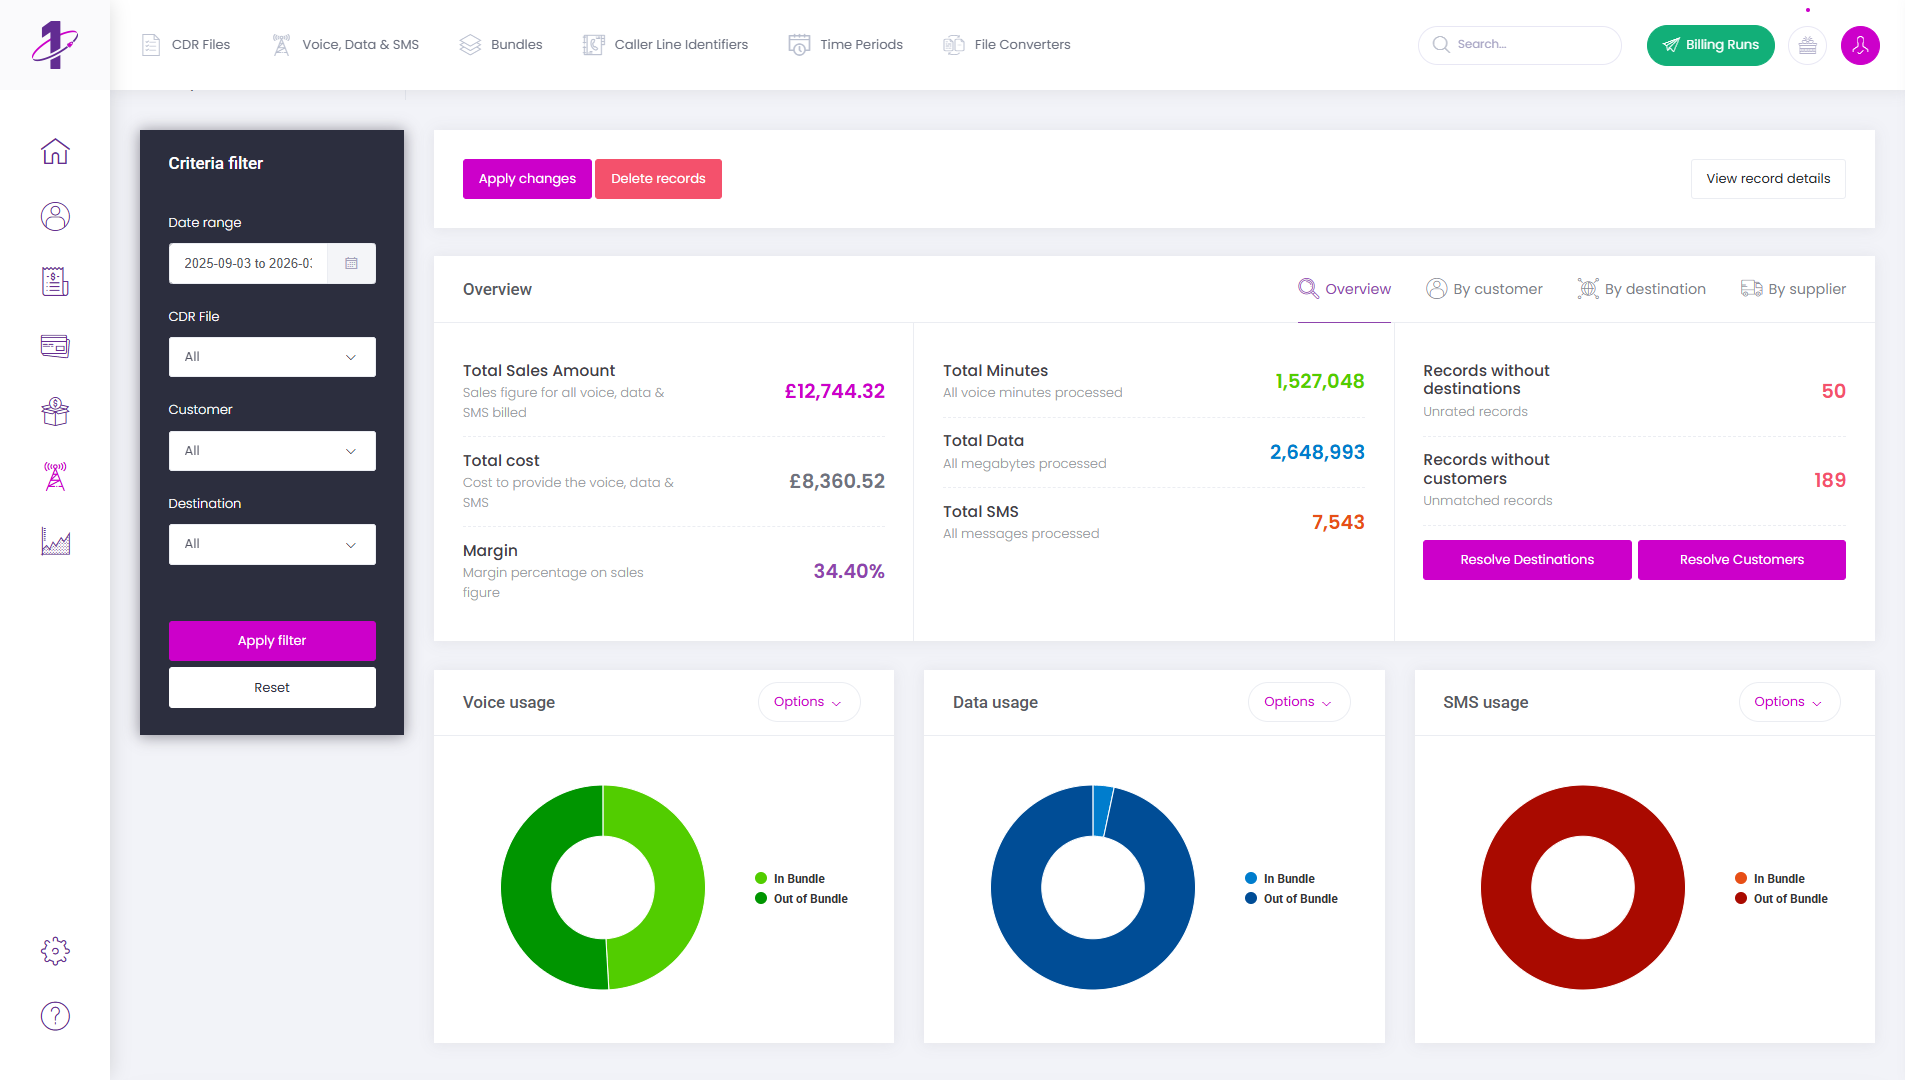
Task: Open the CDR File dropdown
Action: [x=272, y=357]
